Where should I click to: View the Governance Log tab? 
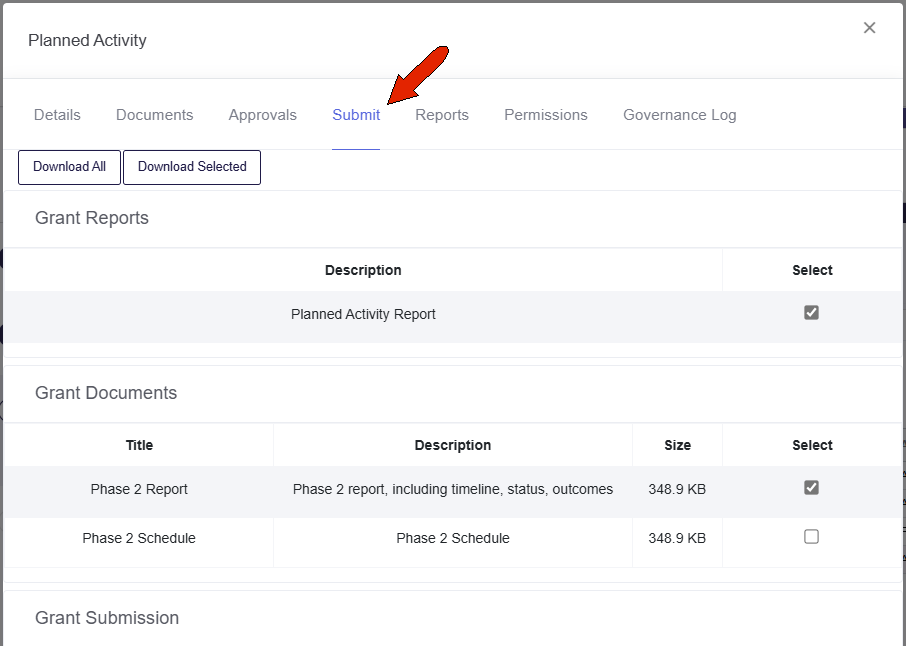pos(680,114)
